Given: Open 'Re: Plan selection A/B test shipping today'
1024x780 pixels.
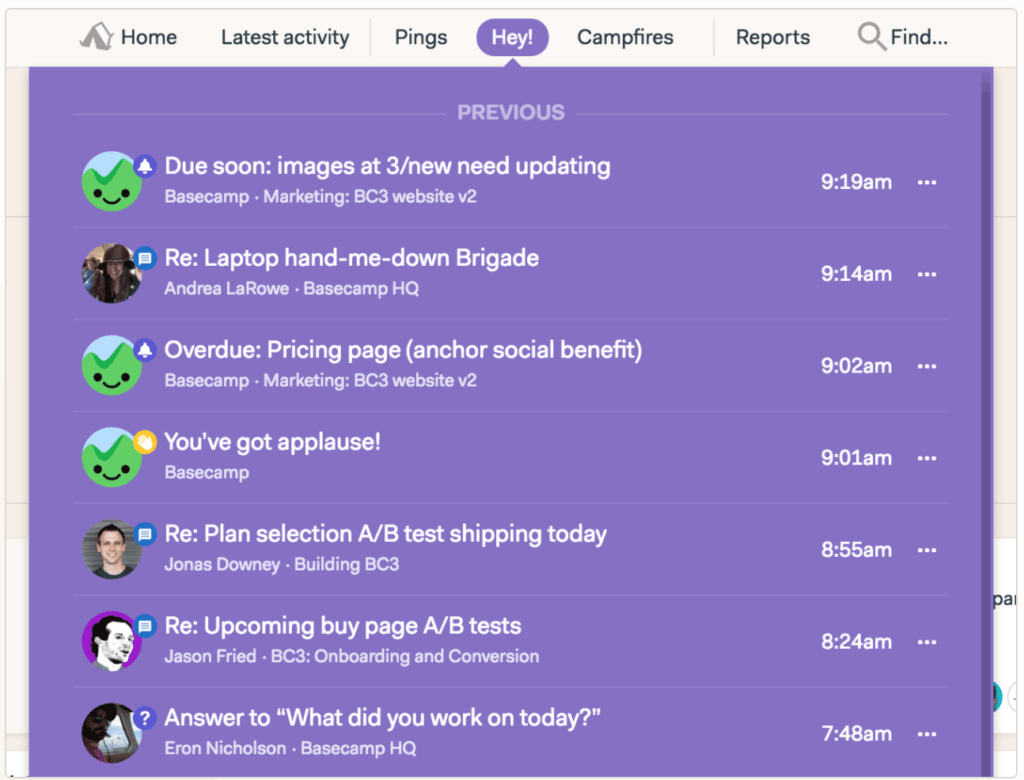Looking at the screenshot, I should 385,534.
